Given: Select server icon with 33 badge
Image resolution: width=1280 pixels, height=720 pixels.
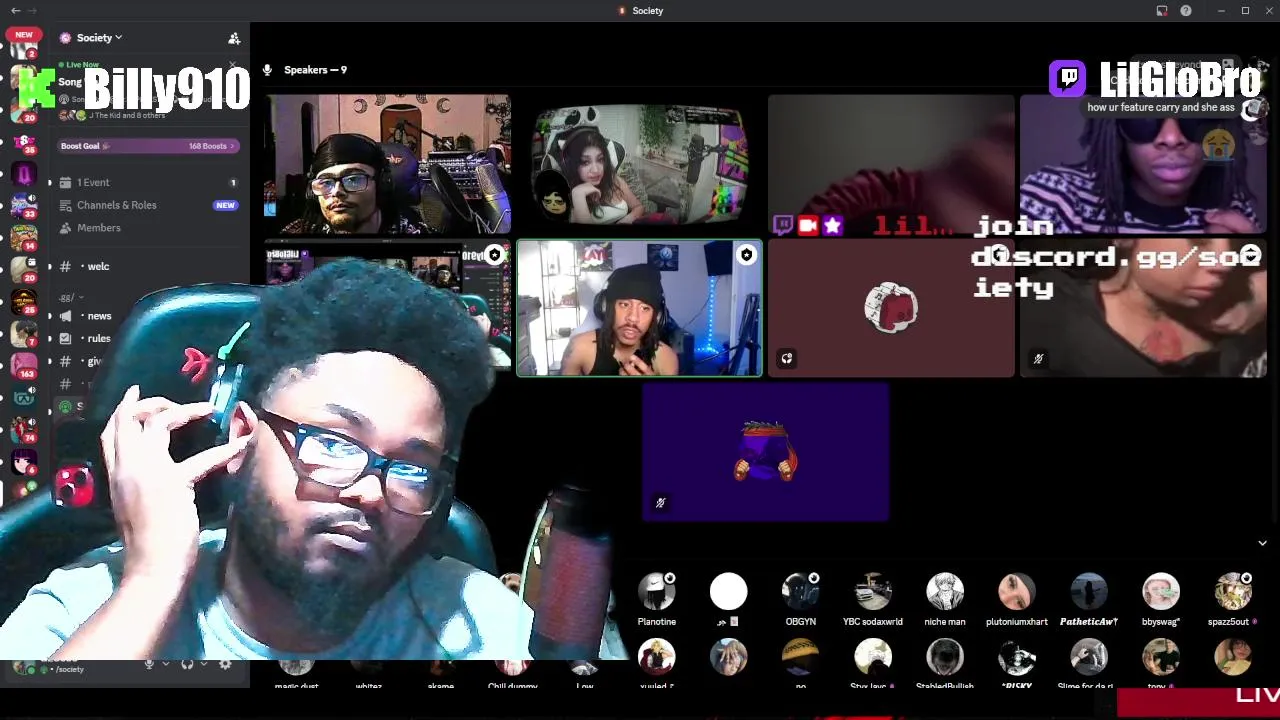Looking at the screenshot, I should [x=24, y=206].
